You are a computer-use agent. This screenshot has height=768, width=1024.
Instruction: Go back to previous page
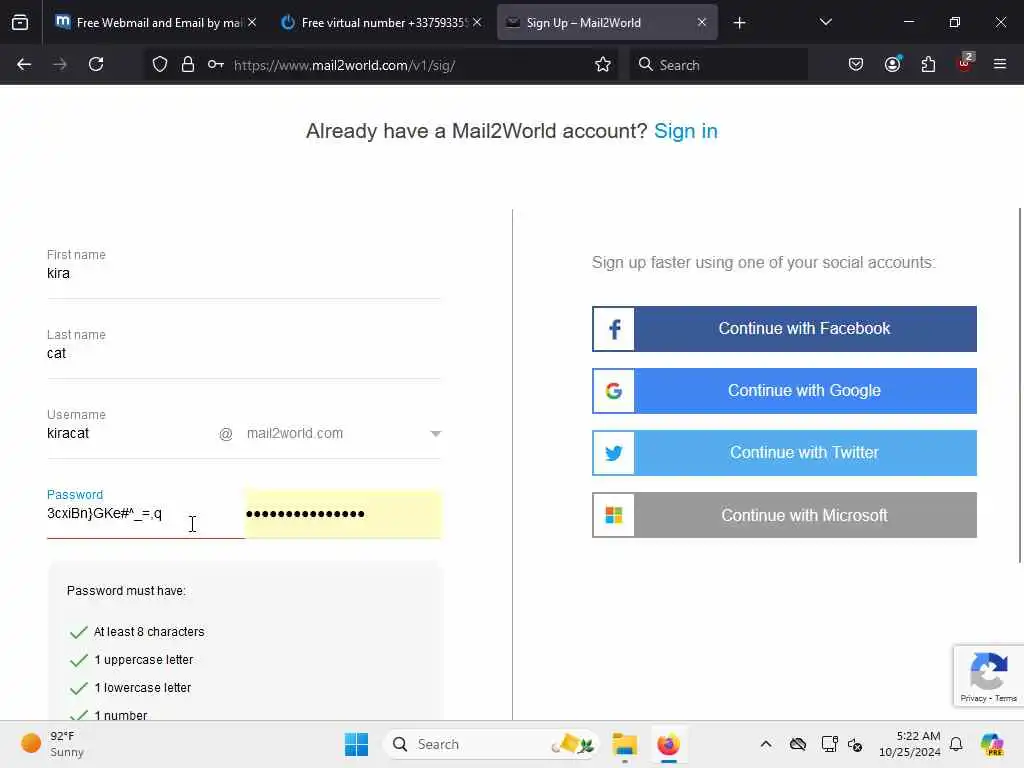(x=24, y=64)
